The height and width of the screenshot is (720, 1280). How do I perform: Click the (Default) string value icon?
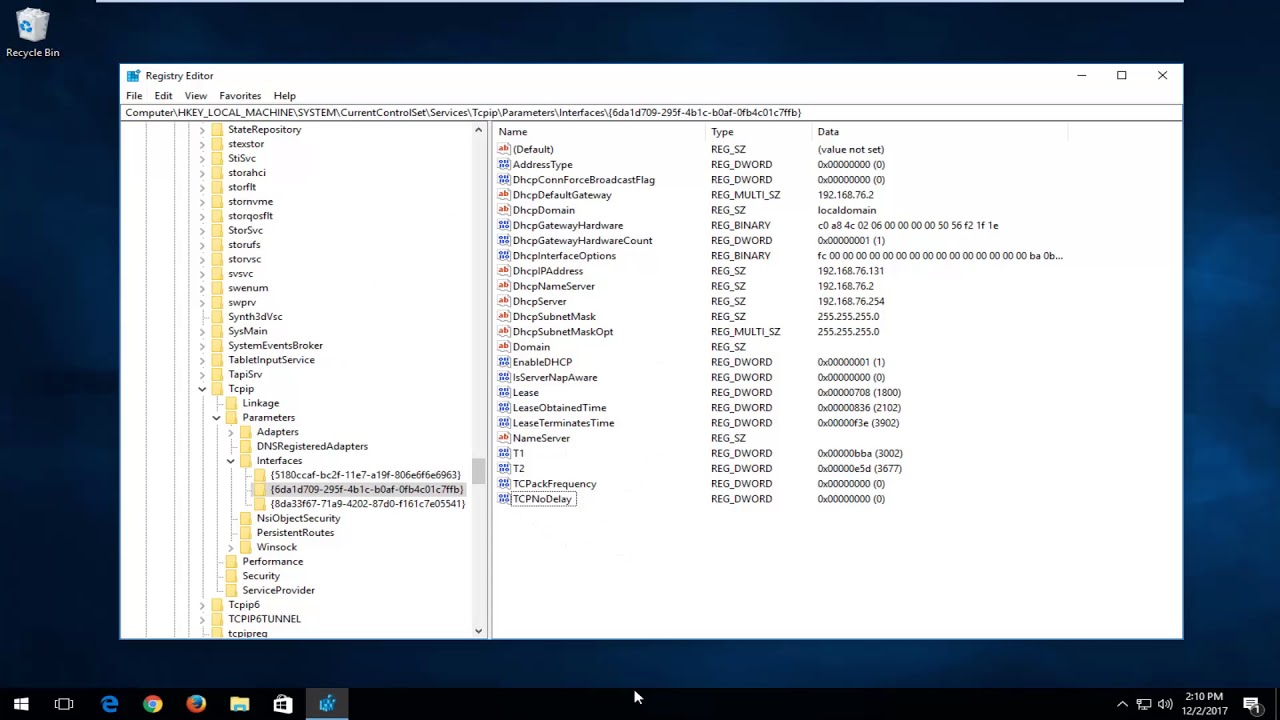[504, 149]
